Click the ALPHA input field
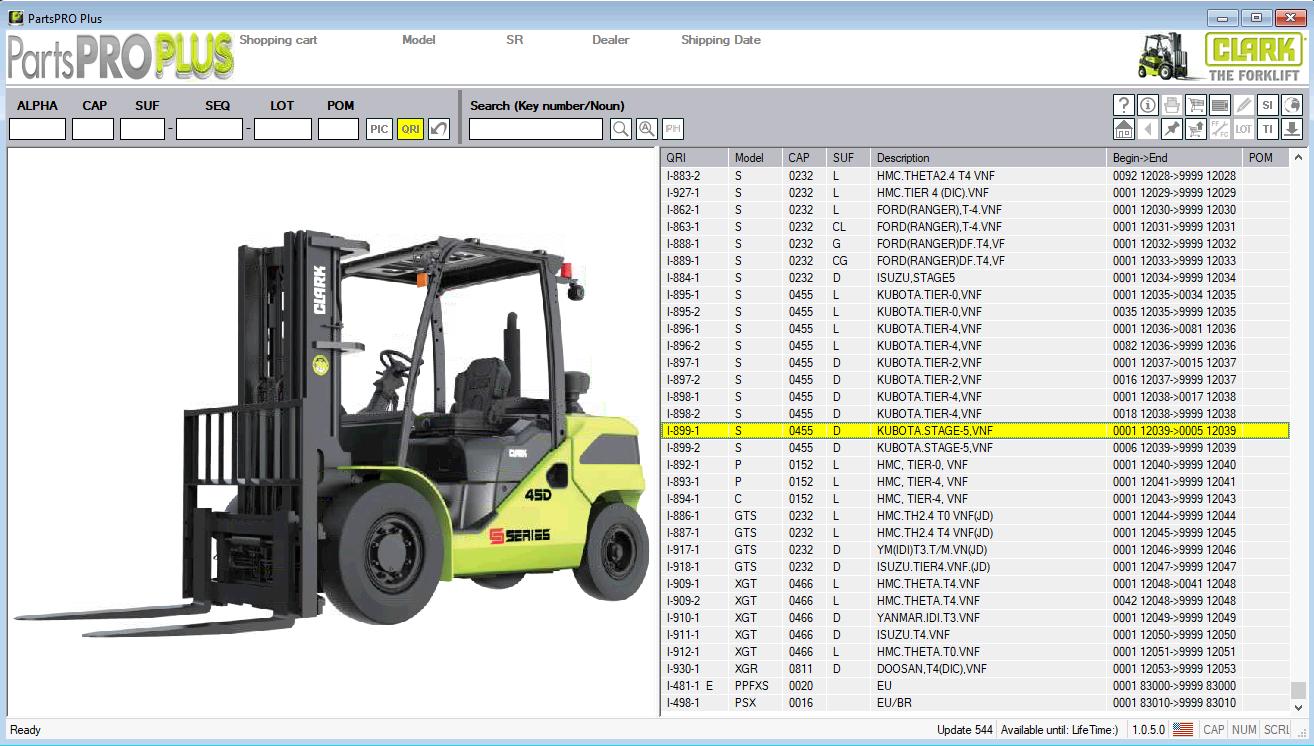 36,128
